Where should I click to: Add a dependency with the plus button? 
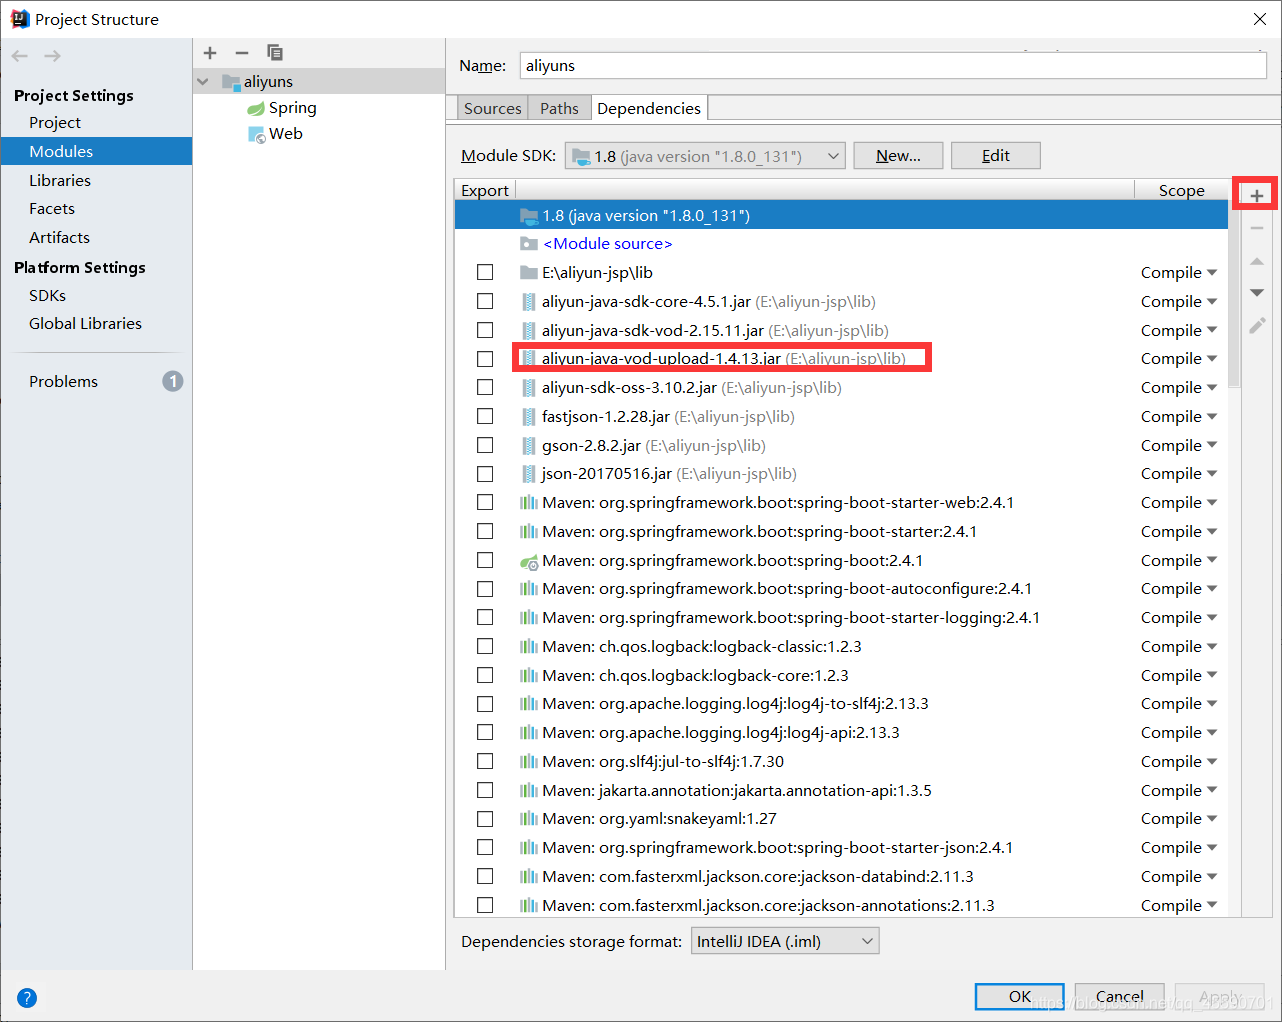[x=1257, y=195]
